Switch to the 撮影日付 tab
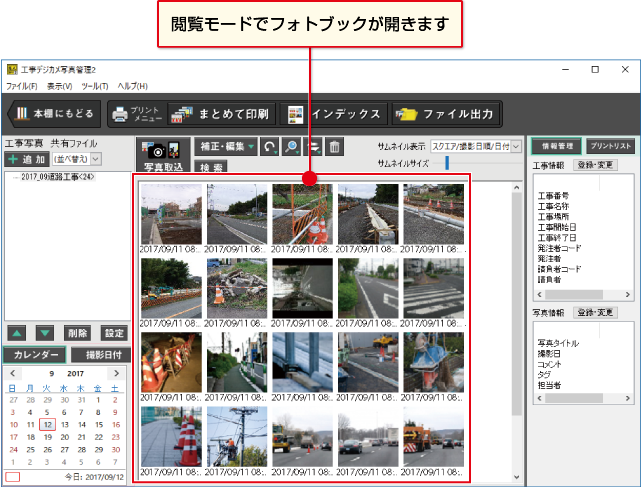 click(x=99, y=354)
